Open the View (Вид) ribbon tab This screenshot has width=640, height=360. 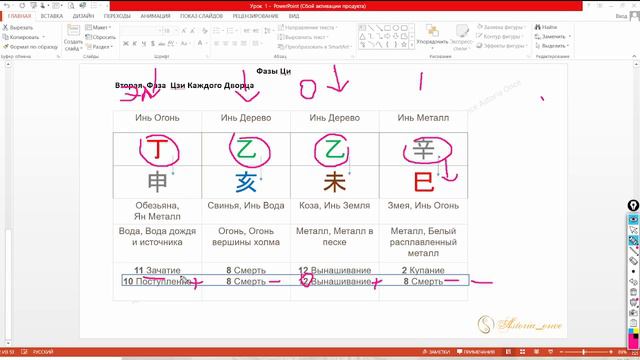pyautogui.click(x=294, y=16)
